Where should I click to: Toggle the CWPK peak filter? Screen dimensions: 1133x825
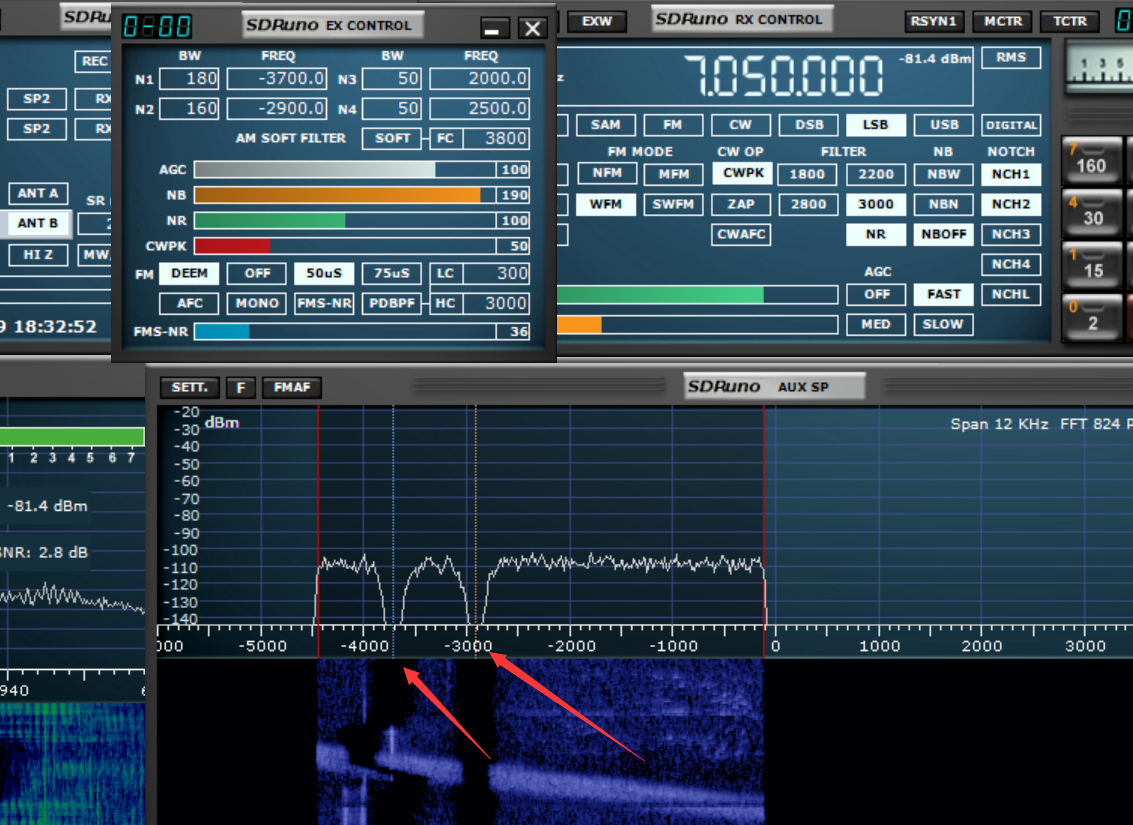coord(743,173)
